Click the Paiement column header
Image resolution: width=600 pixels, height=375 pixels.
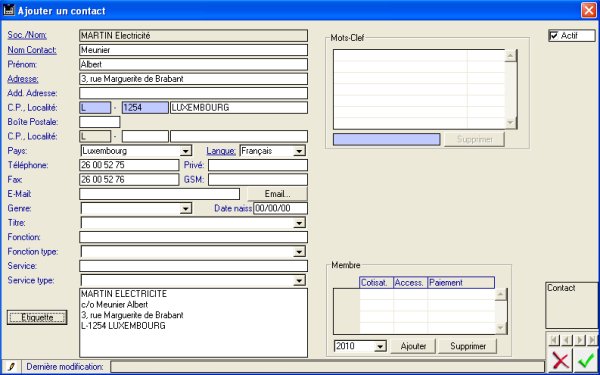pos(461,283)
